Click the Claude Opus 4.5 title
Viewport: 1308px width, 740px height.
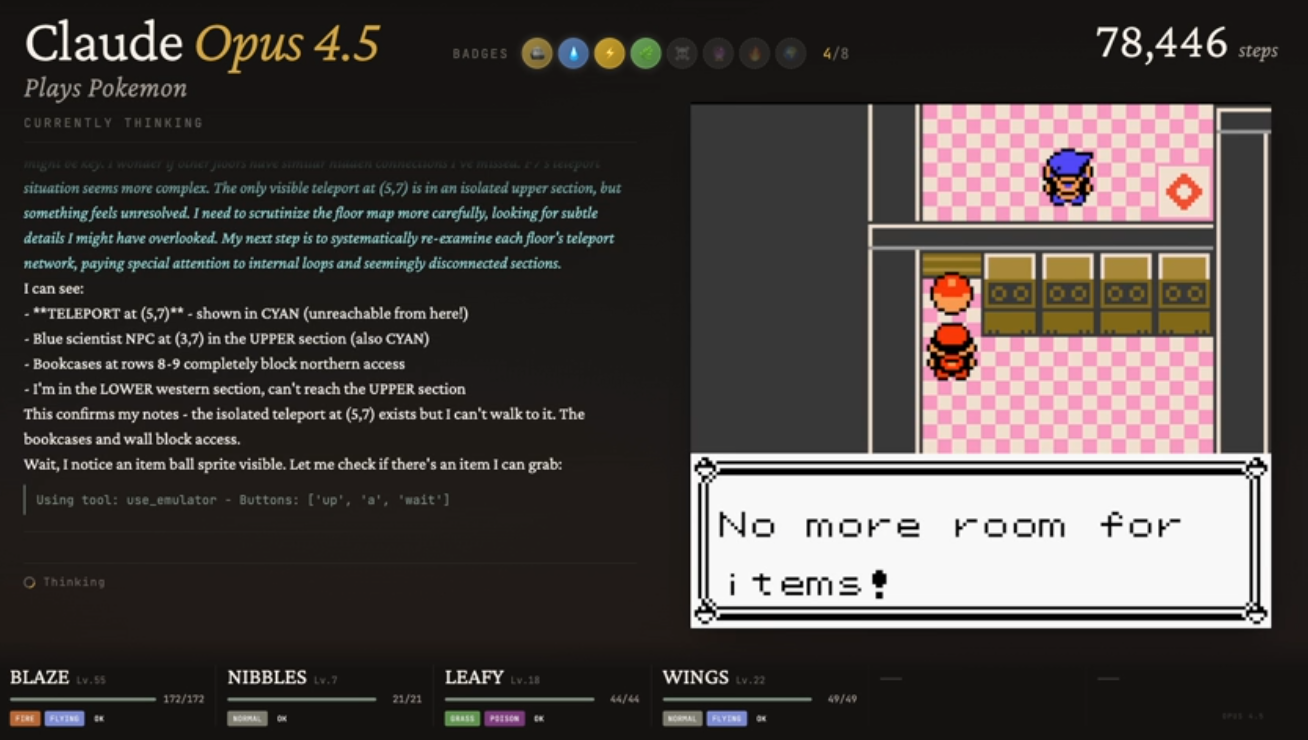click(x=202, y=44)
